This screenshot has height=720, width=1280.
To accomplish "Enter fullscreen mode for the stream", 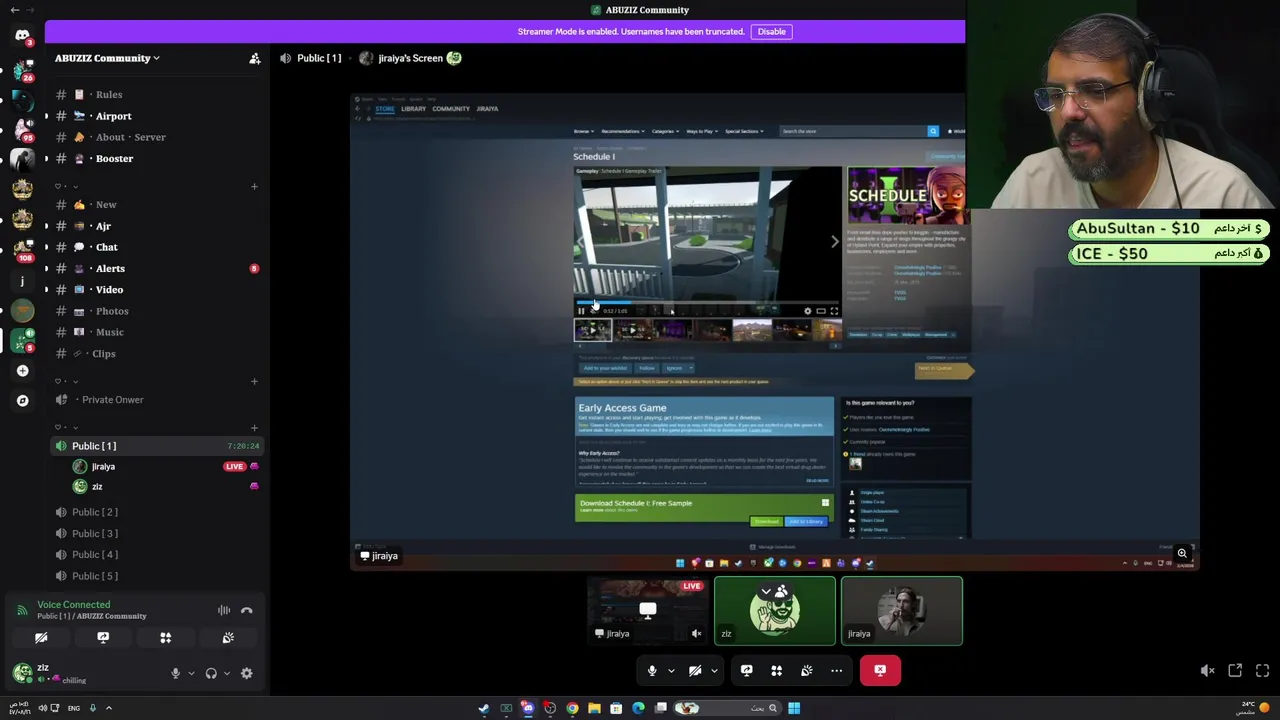I will (x=1262, y=670).
